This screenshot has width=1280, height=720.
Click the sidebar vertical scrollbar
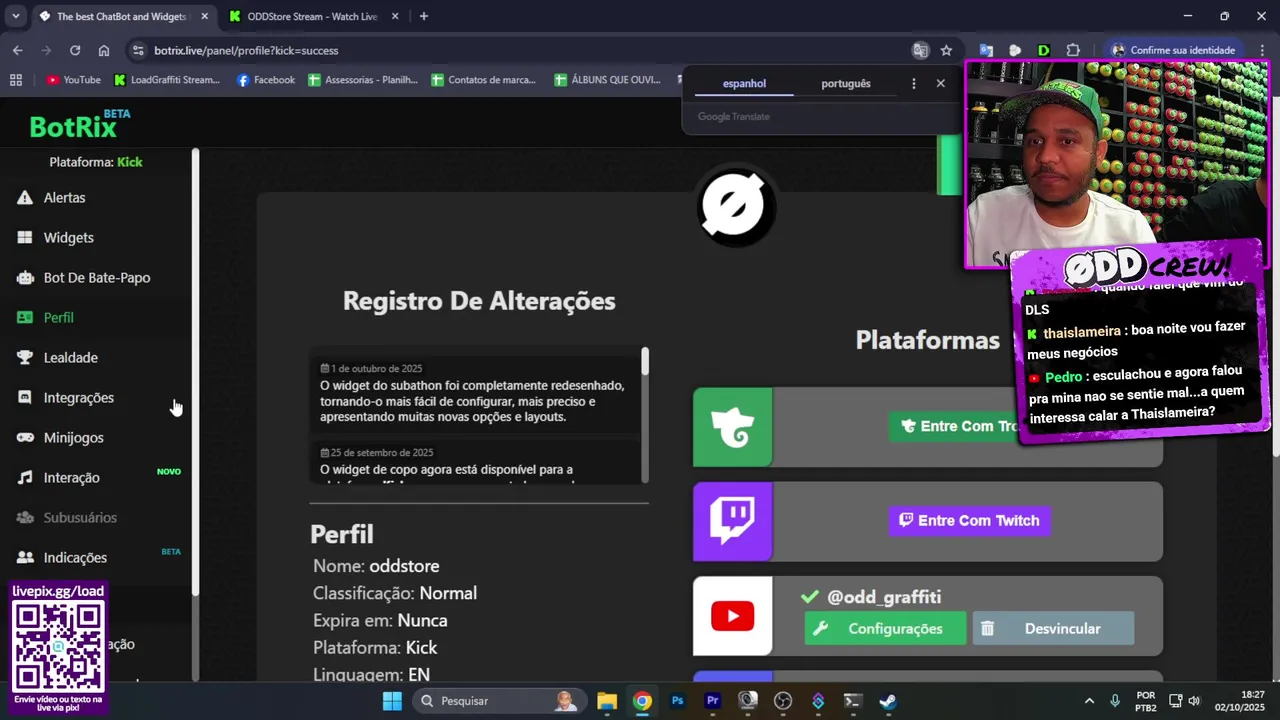[x=195, y=372]
